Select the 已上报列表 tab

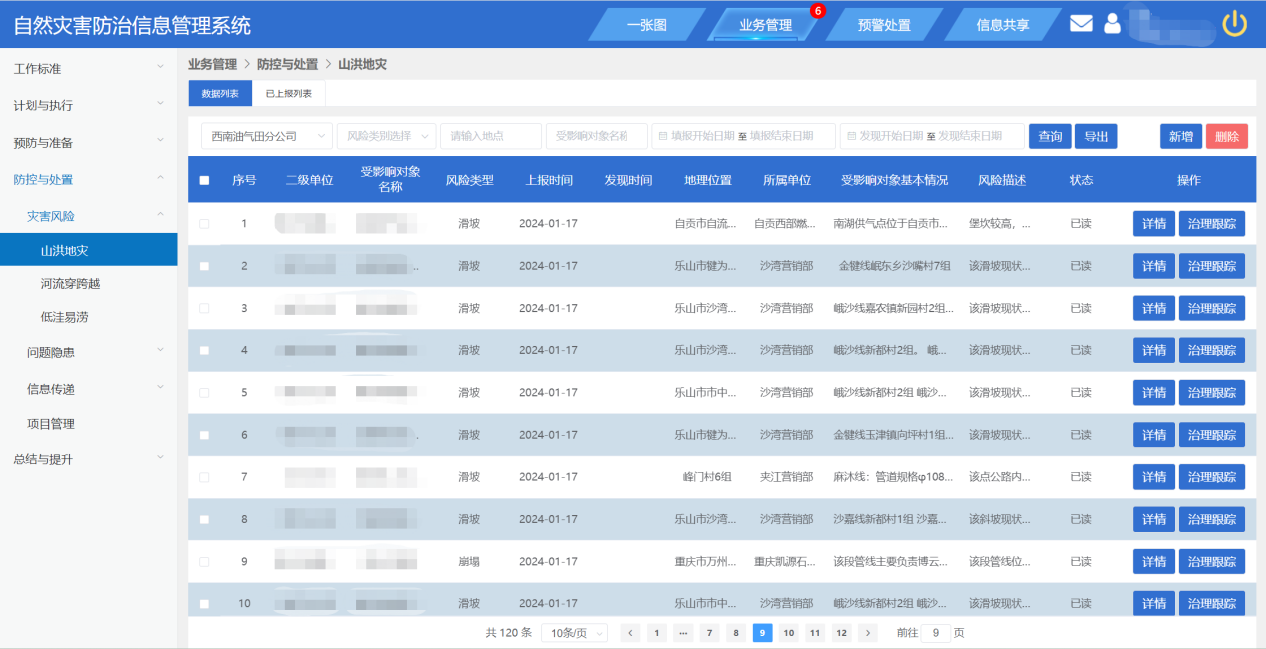click(289, 93)
